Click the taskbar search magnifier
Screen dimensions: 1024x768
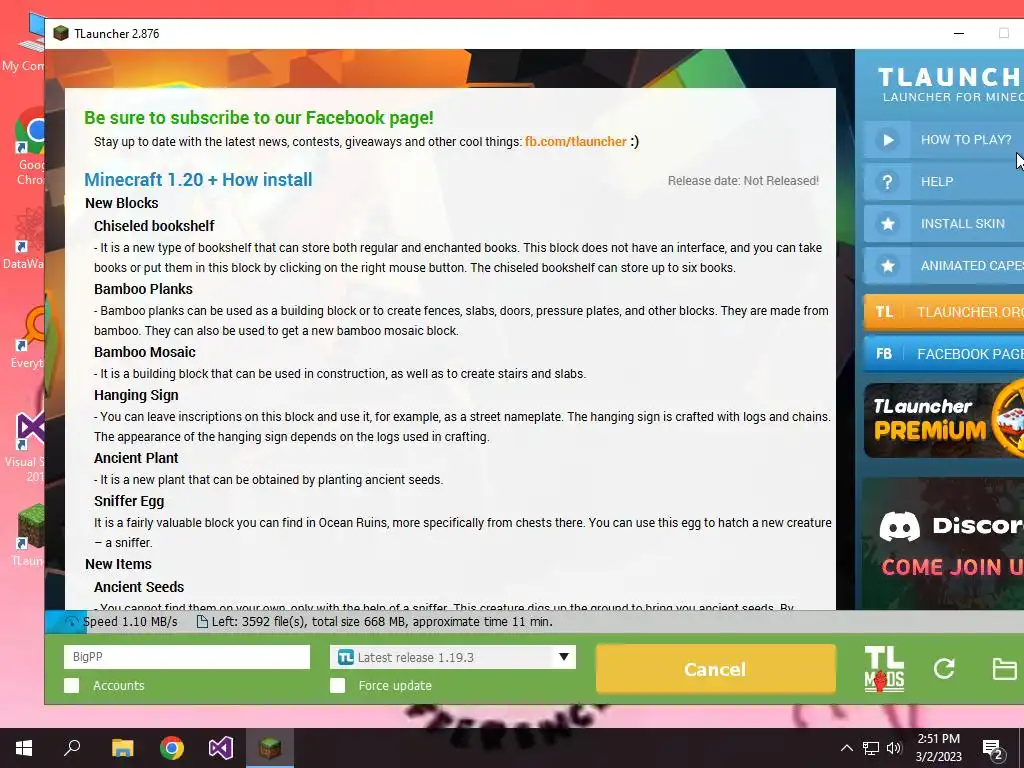point(72,748)
